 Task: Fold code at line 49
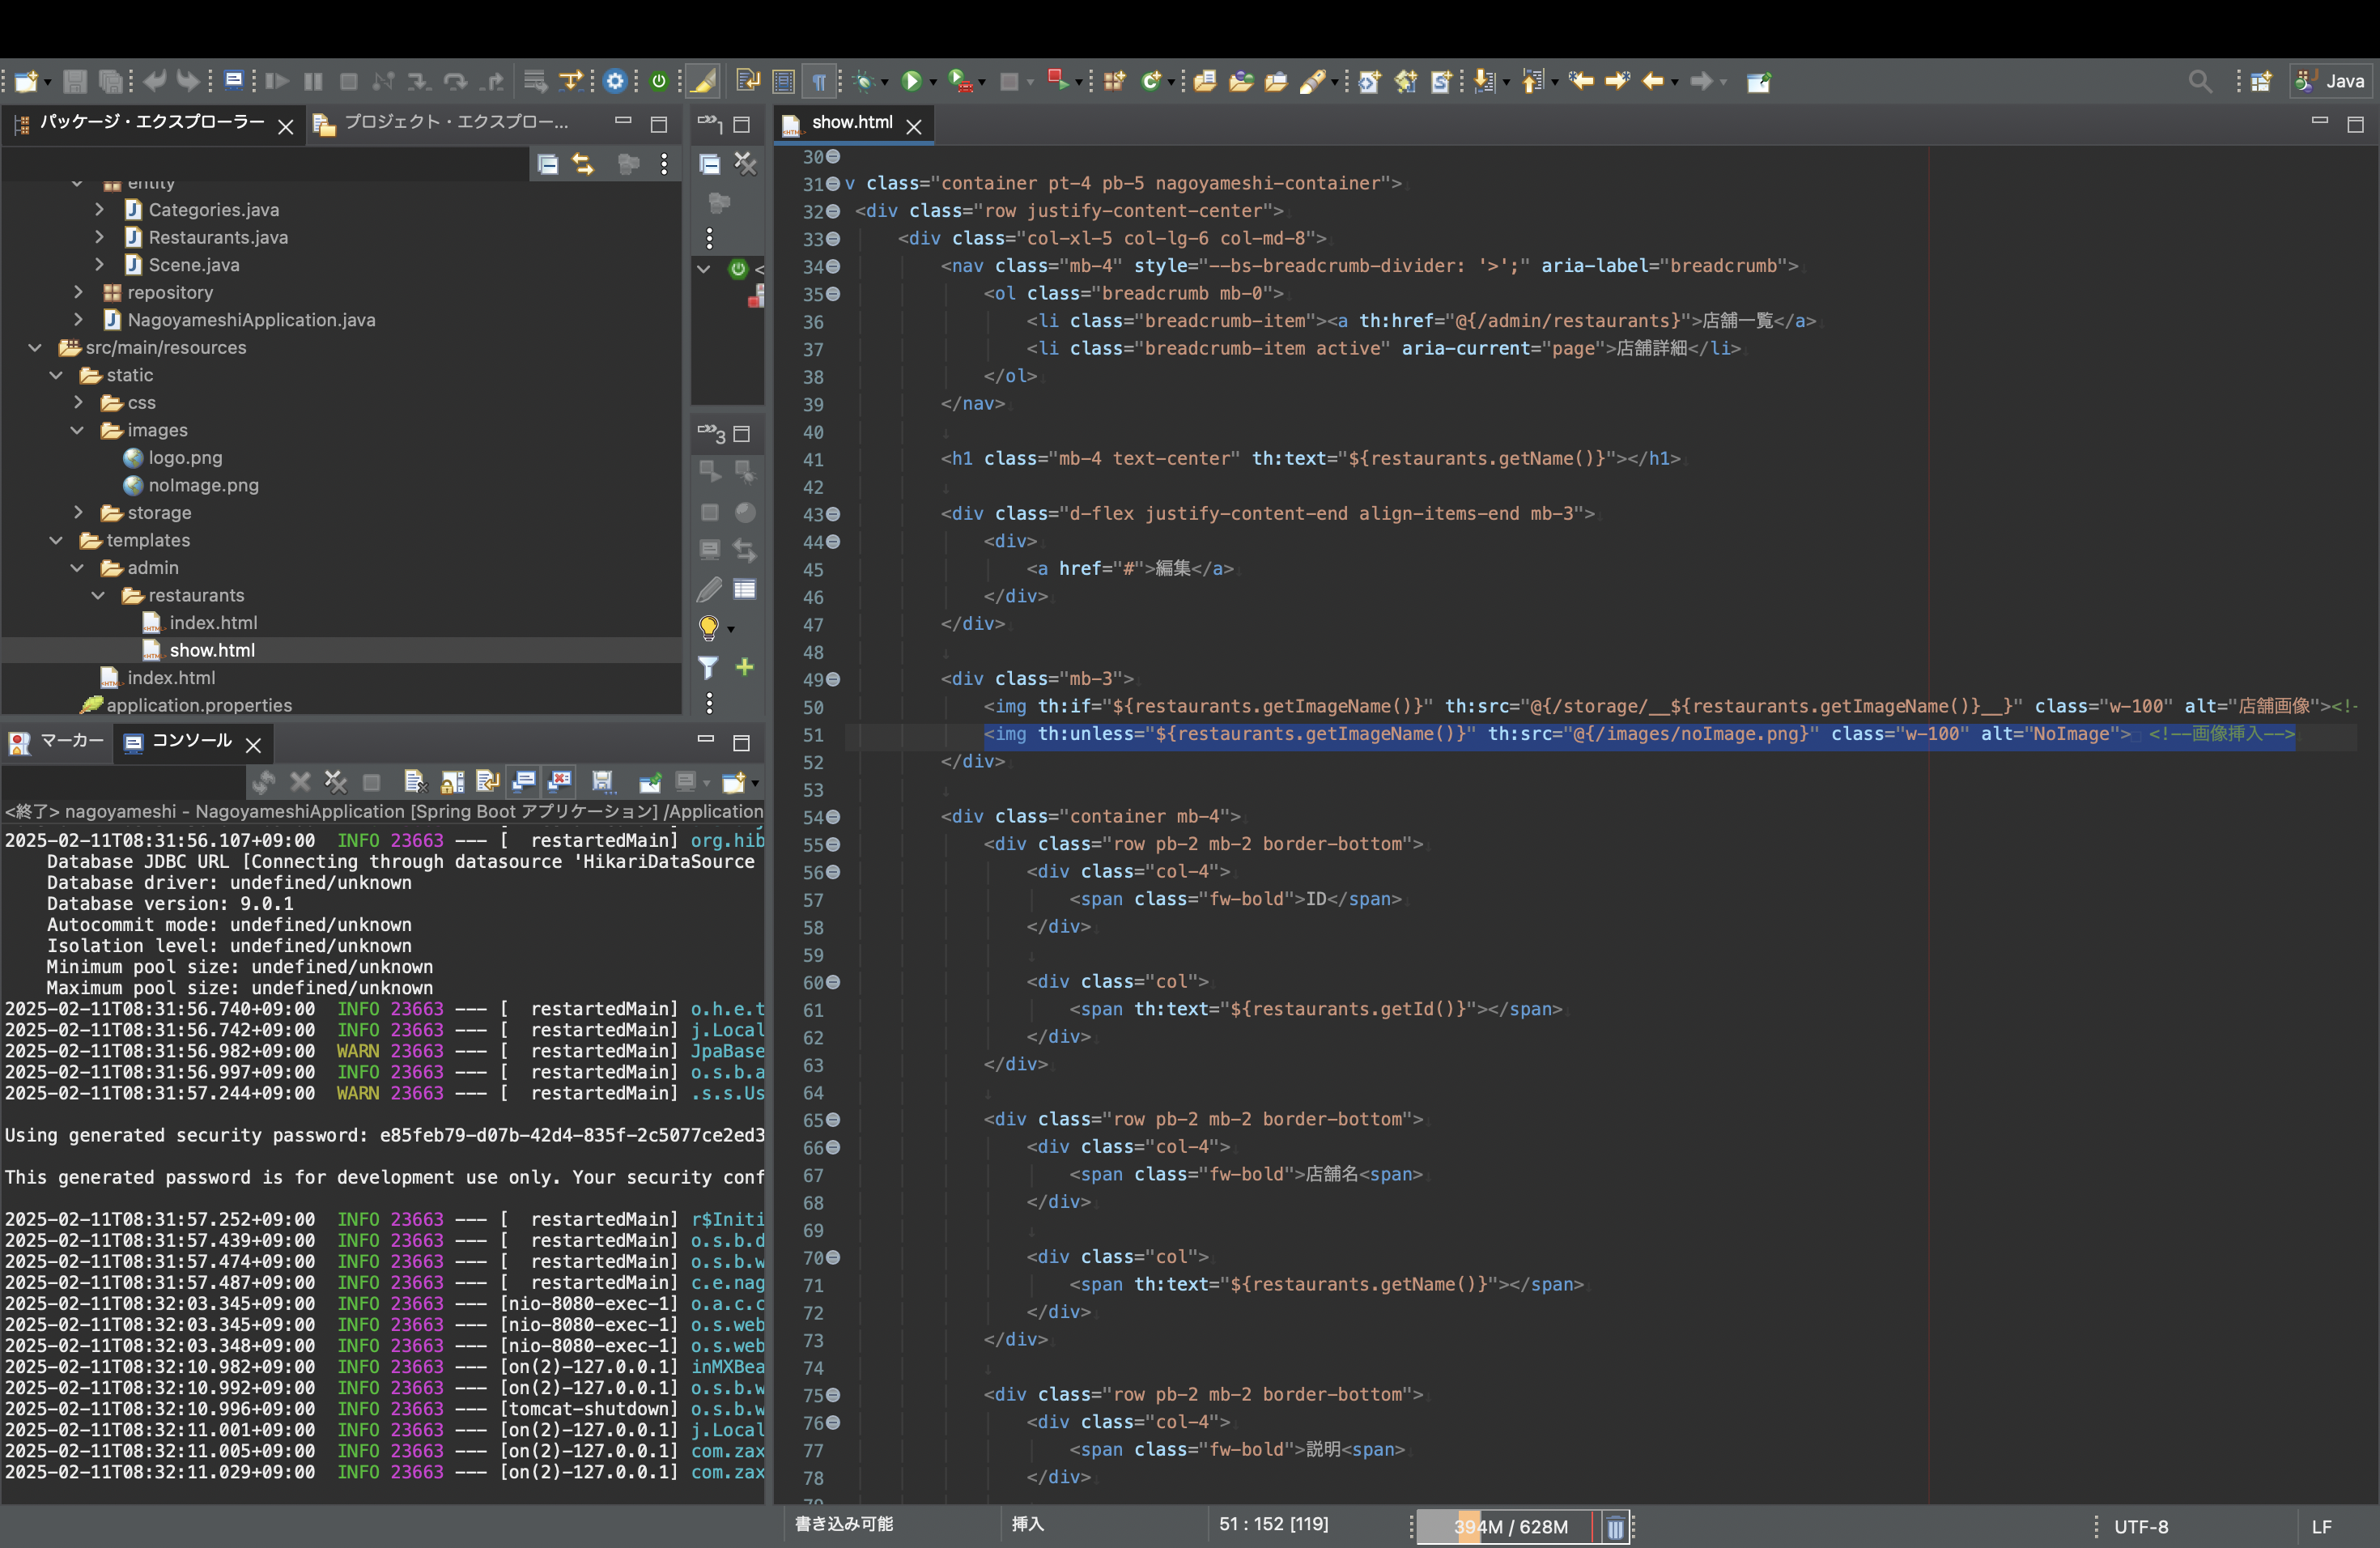[833, 679]
